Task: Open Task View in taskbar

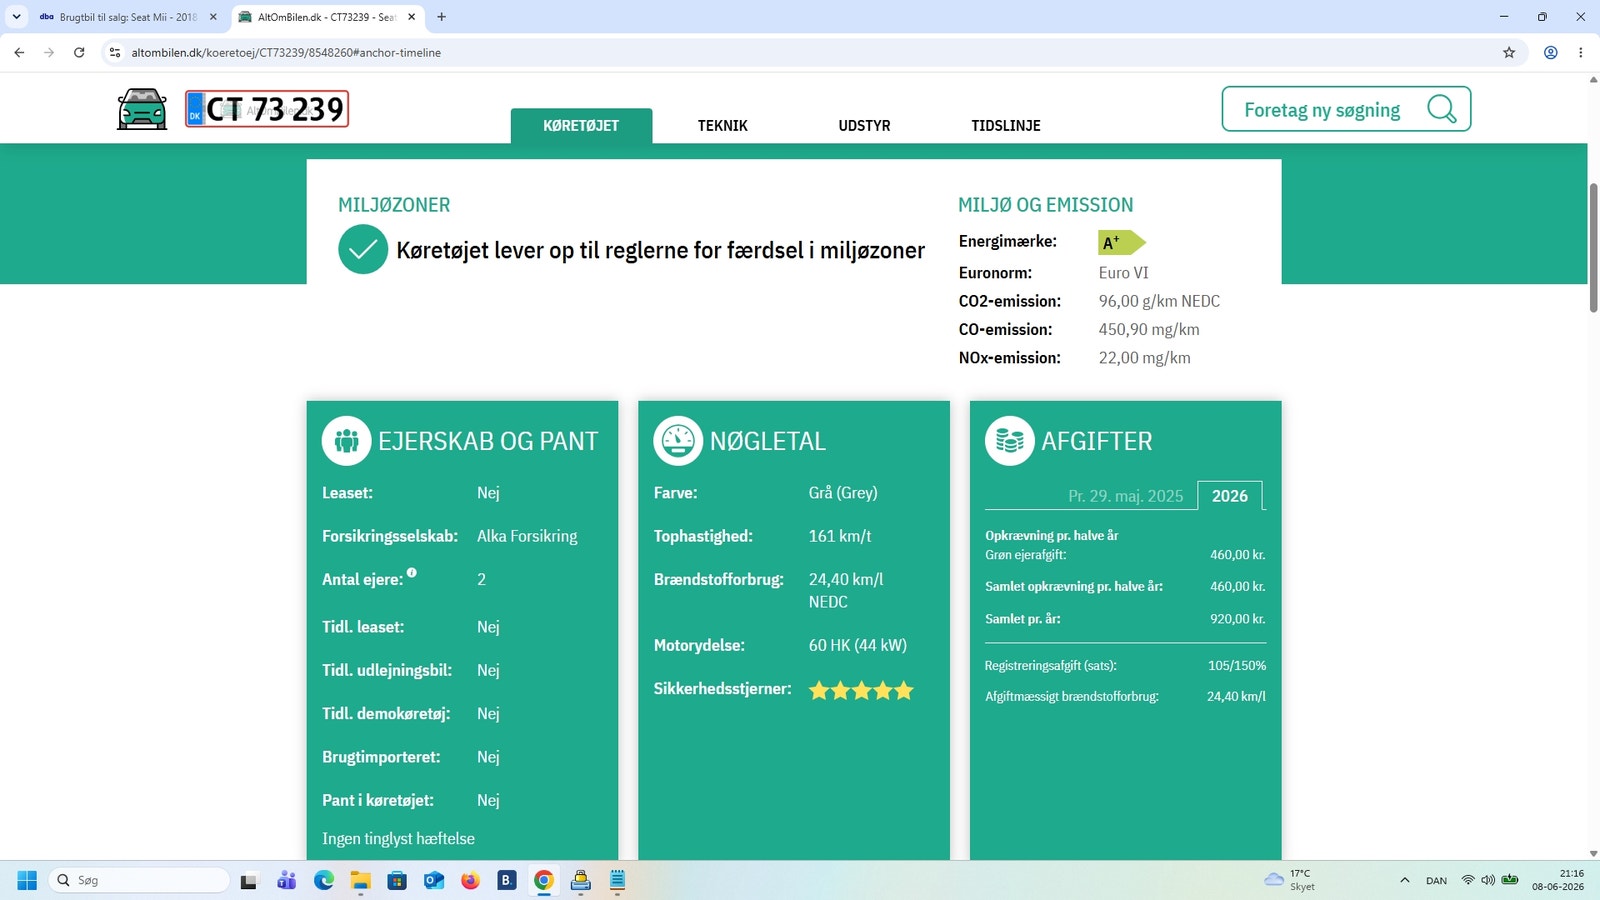Action: tap(249, 880)
